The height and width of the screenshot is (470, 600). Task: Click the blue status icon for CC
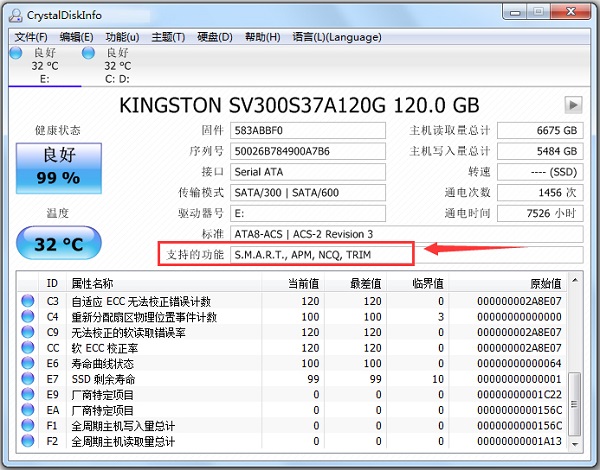pyautogui.click(x=28, y=348)
